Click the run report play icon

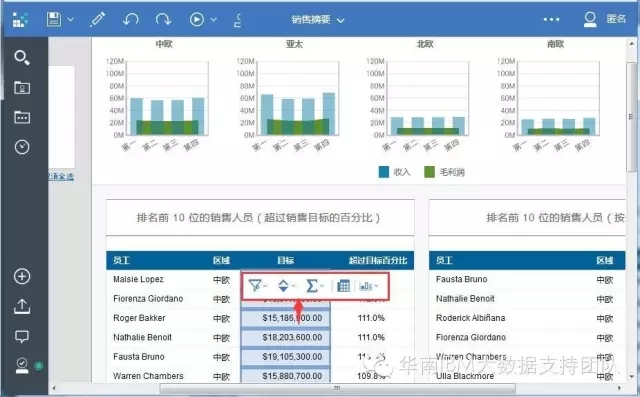pos(197,19)
